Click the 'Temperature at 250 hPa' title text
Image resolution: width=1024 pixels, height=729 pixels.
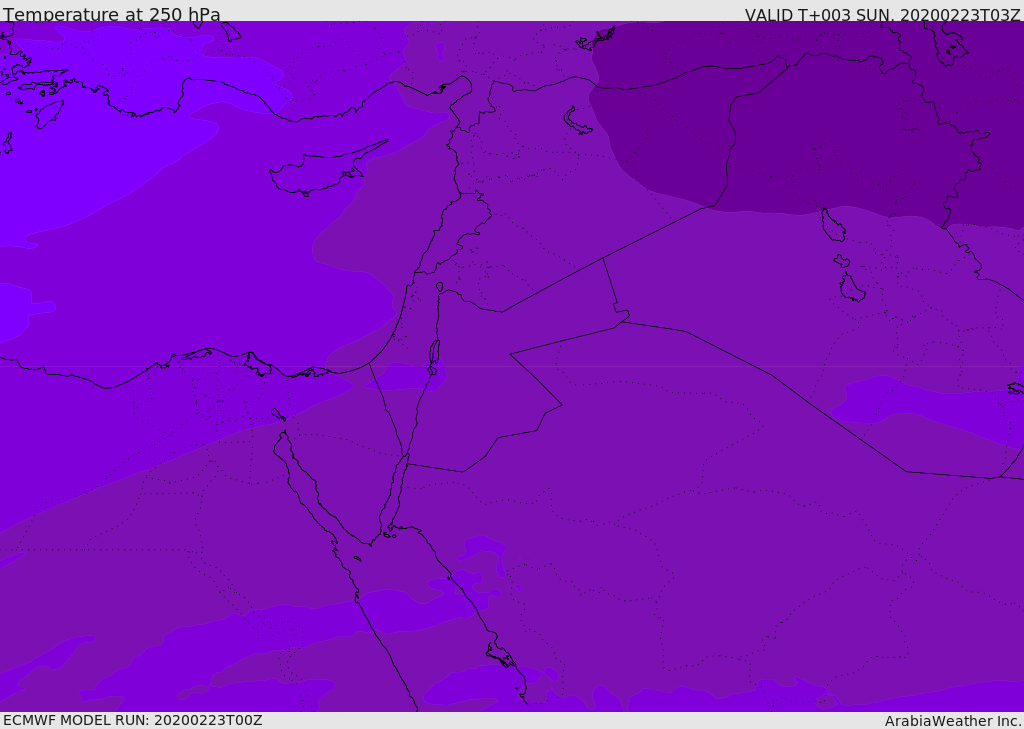(112, 14)
